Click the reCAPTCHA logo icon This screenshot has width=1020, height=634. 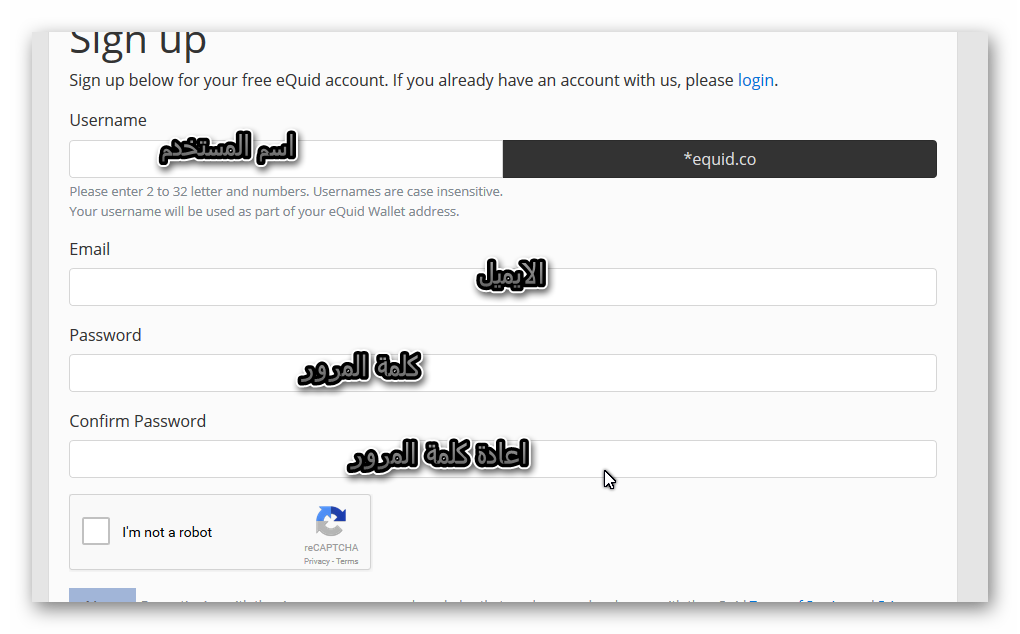click(331, 522)
